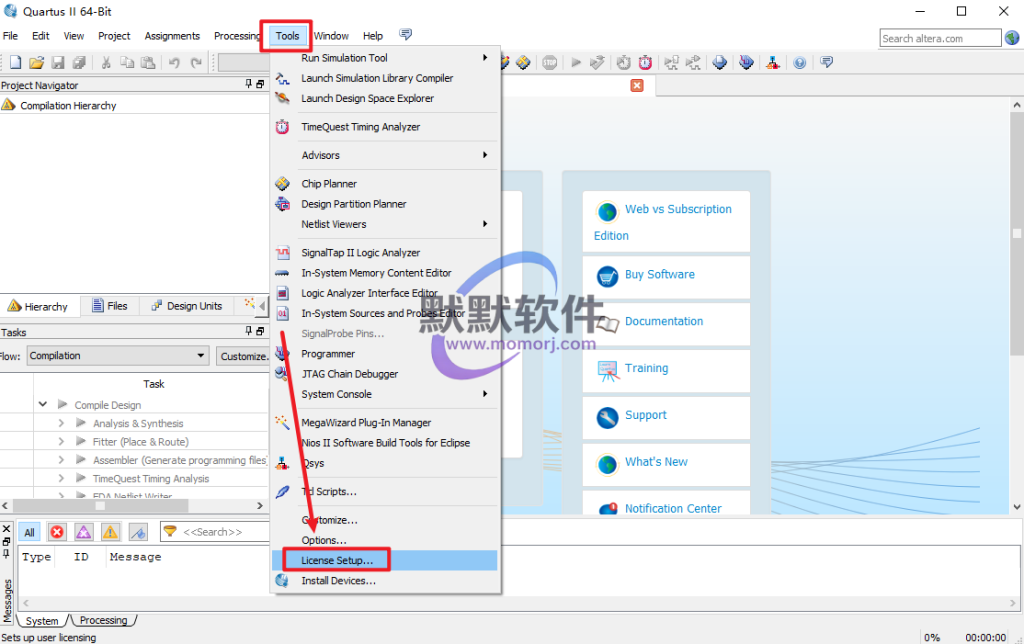
Task: Click the Start Compilation play icon
Action: point(575,63)
